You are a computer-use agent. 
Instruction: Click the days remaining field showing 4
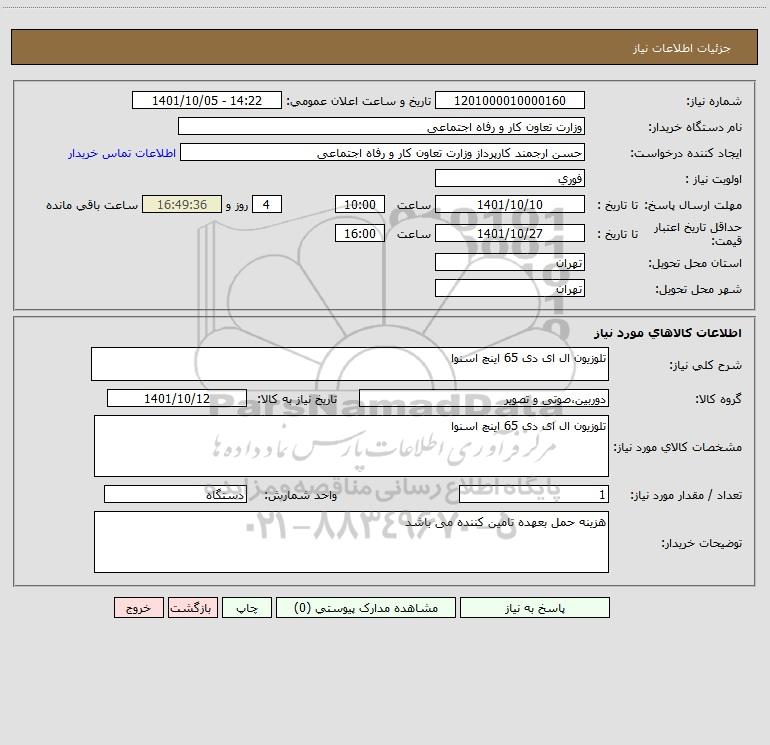[x=267, y=204]
